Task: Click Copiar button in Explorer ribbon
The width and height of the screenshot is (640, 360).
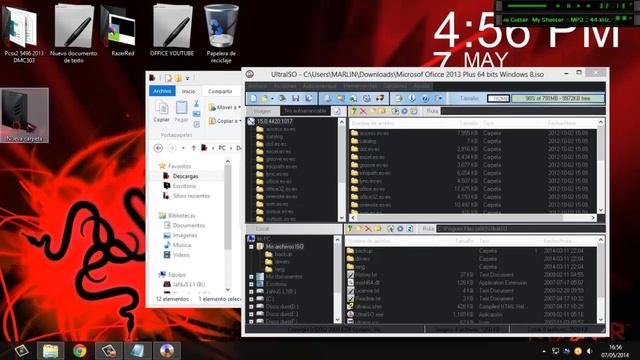Action: tap(162, 111)
